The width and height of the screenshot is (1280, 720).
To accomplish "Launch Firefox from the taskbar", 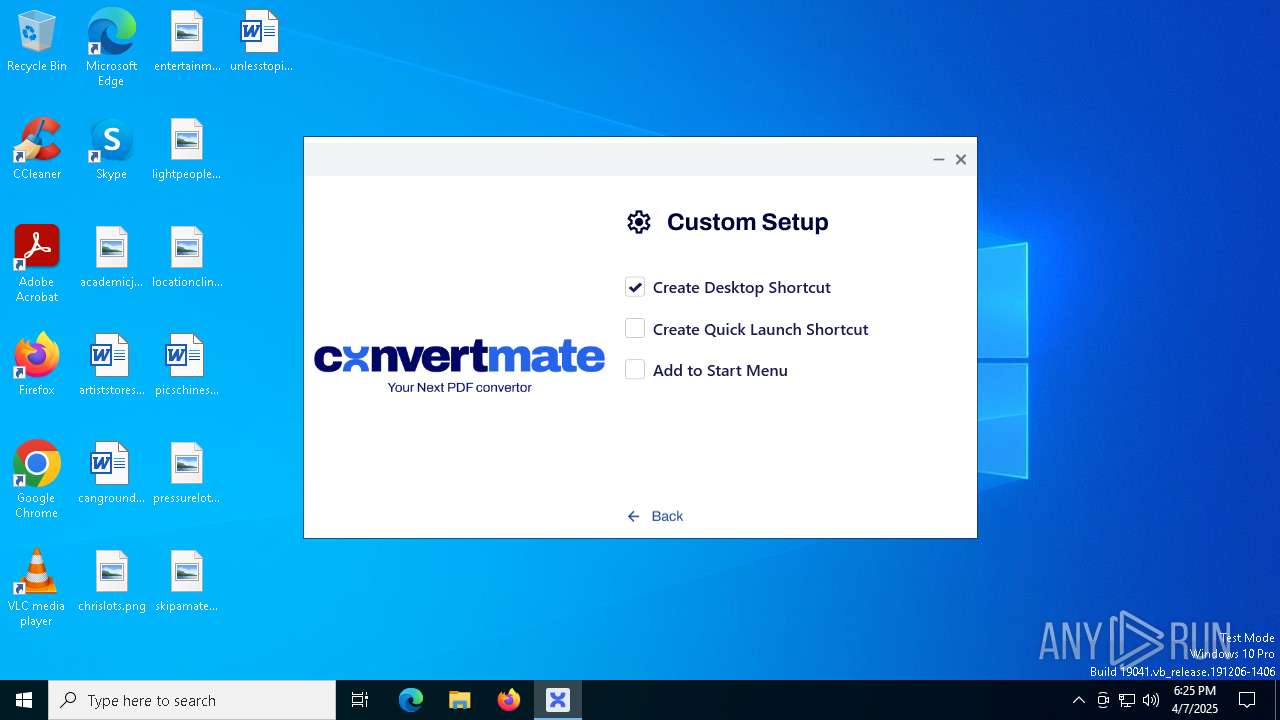I will pos(509,700).
